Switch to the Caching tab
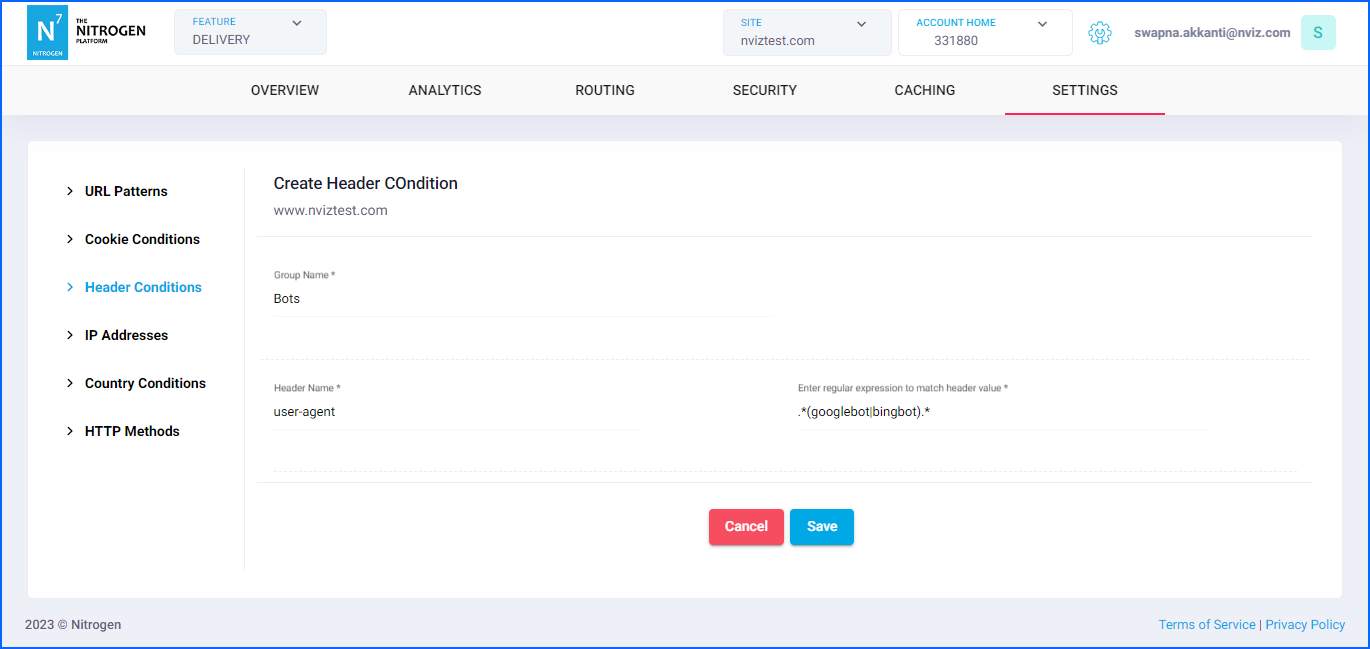The height and width of the screenshot is (649, 1370). [x=925, y=90]
